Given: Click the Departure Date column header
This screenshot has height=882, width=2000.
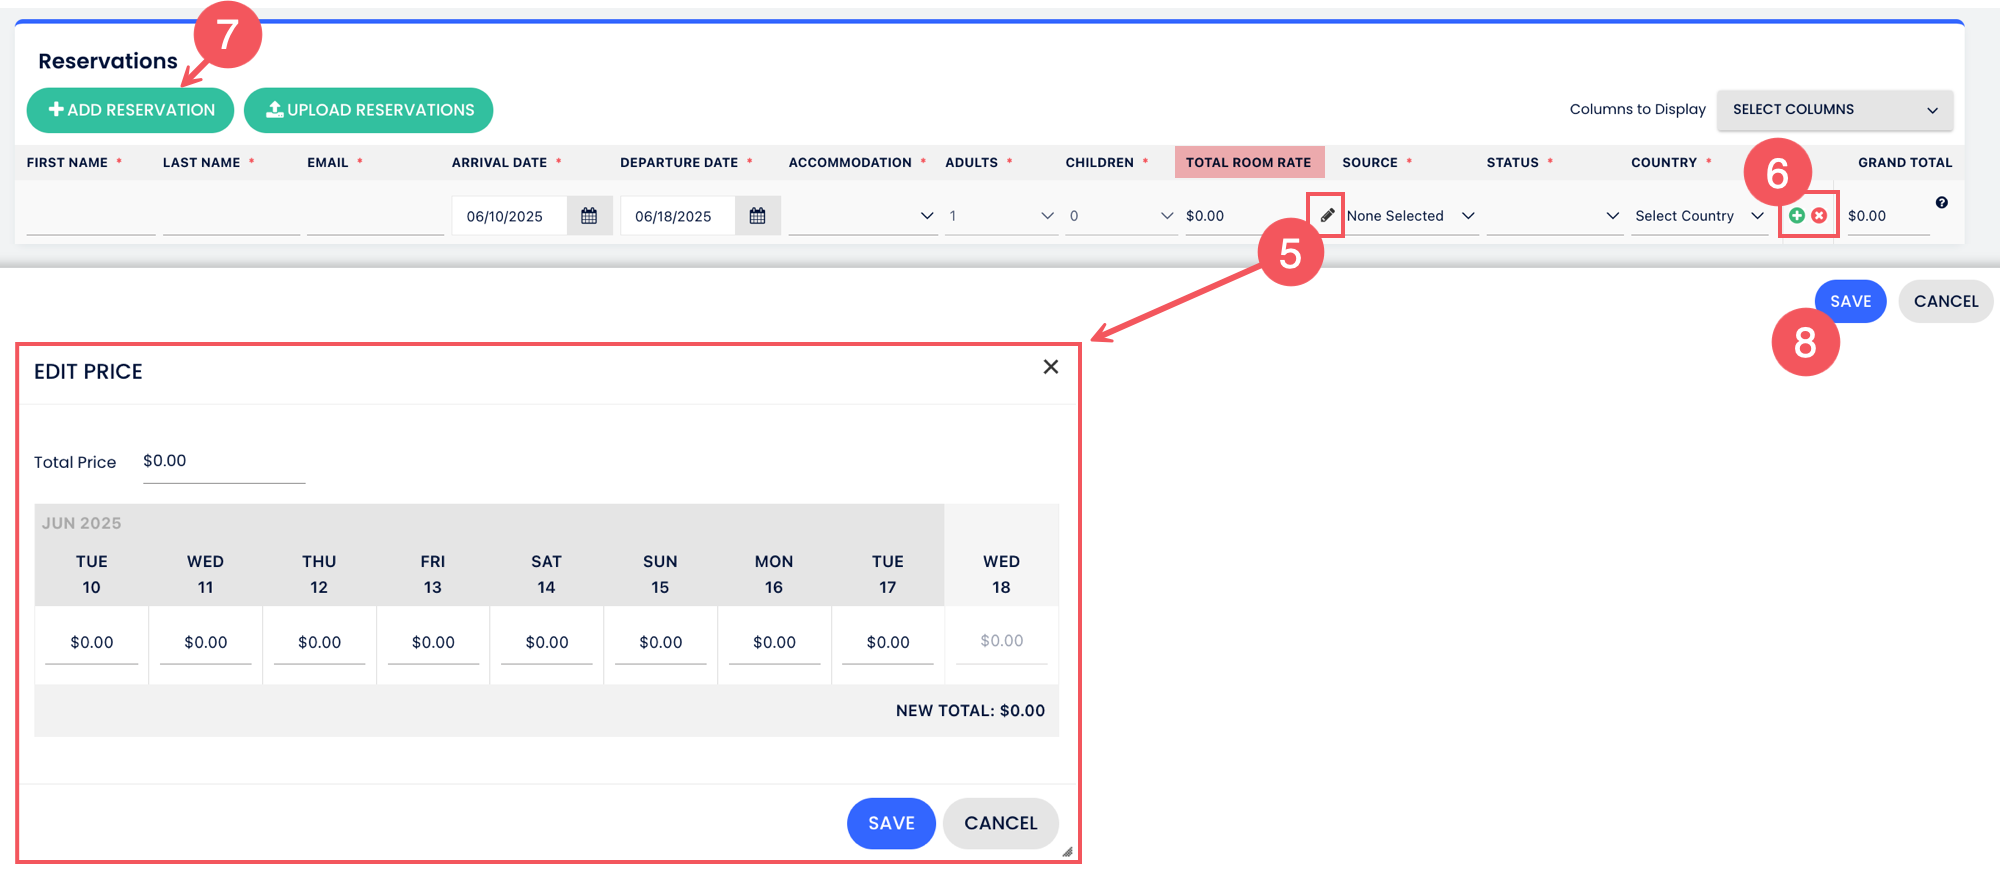Looking at the screenshot, I should click(679, 162).
